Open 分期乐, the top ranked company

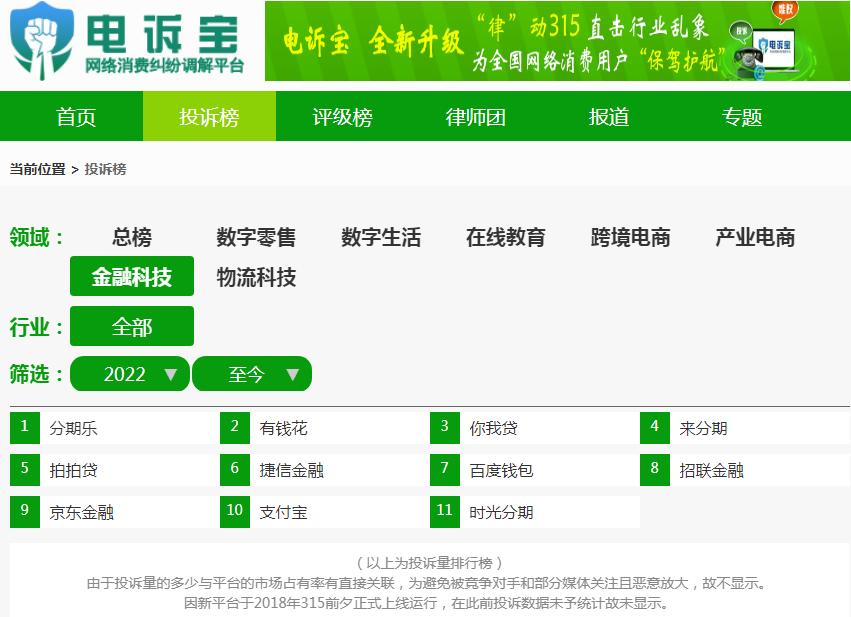click(66, 427)
